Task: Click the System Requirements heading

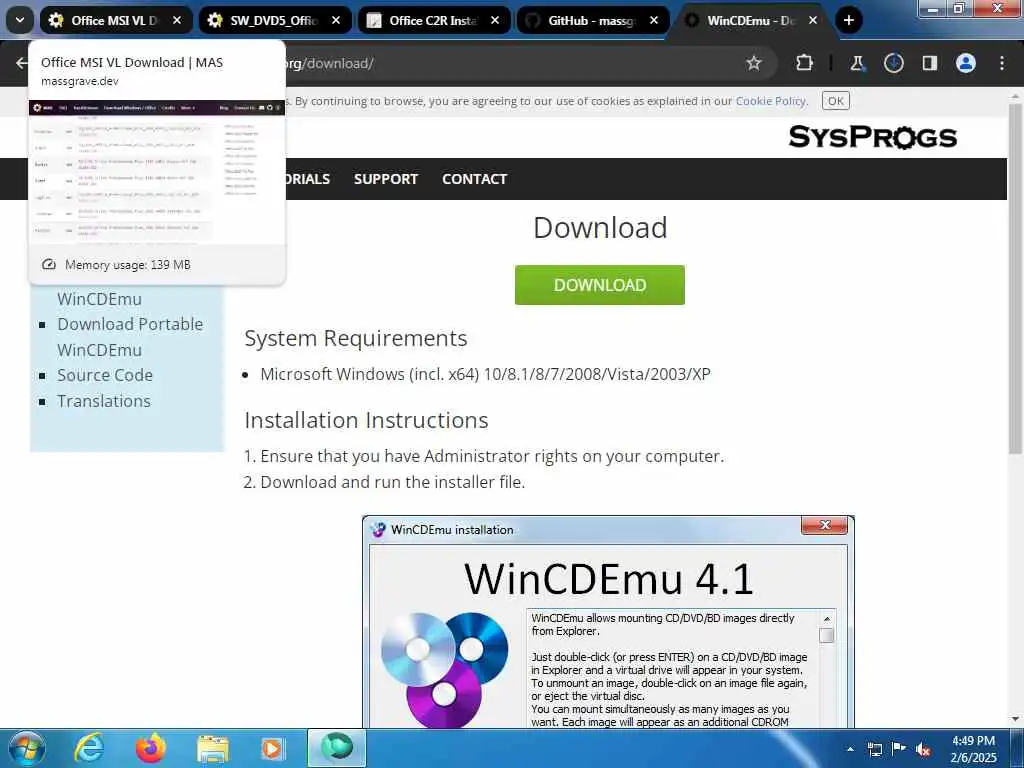Action: [356, 338]
